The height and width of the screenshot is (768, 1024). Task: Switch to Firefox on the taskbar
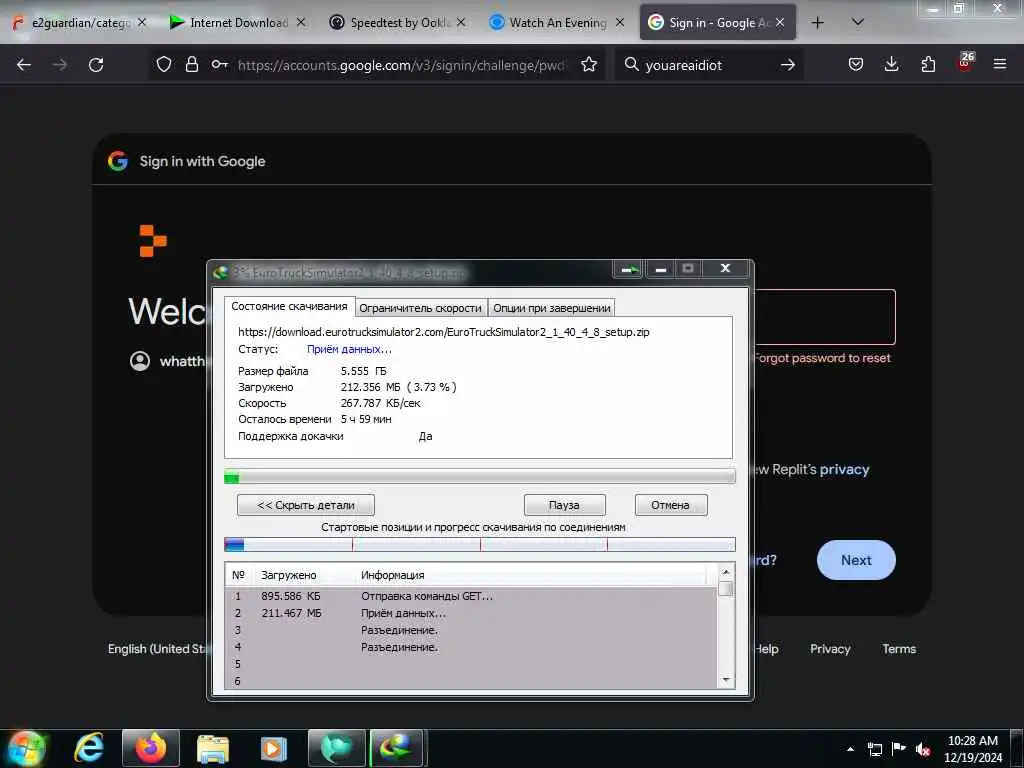pyautogui.click(x=151, y=748)
